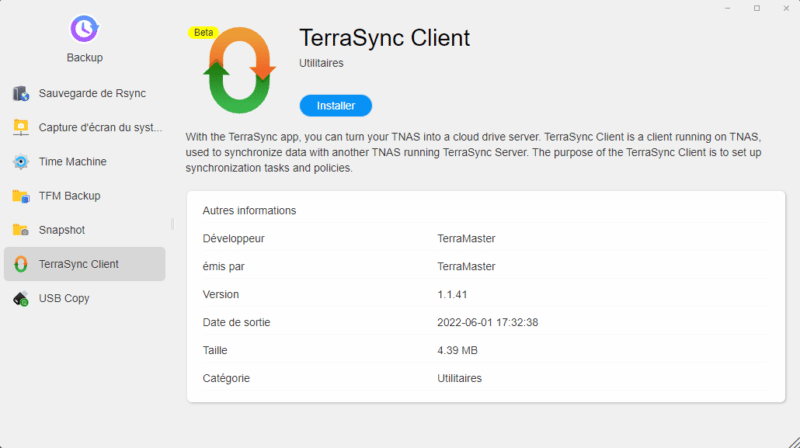
Task: Click the yellow Beta badge
Action: (x=204, y=33)
